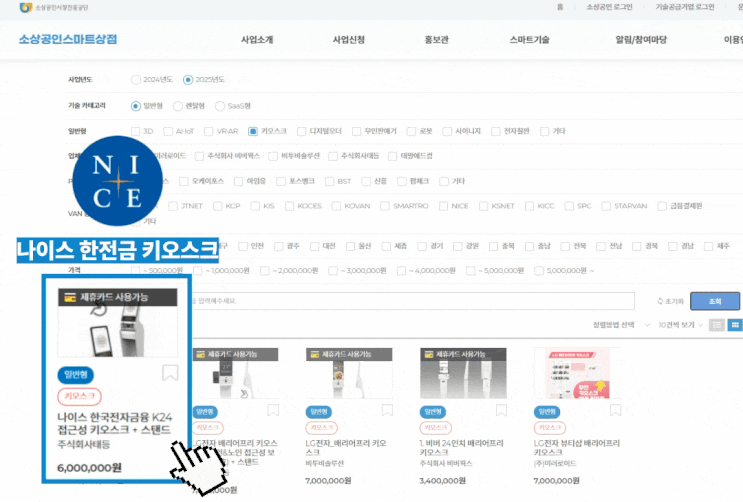Open 나이스 한국전자금융 K24 접근성 키오스크 title
The width and height of the screenshot is (743, 502).
pyautogui.click(x=114, y=423)
